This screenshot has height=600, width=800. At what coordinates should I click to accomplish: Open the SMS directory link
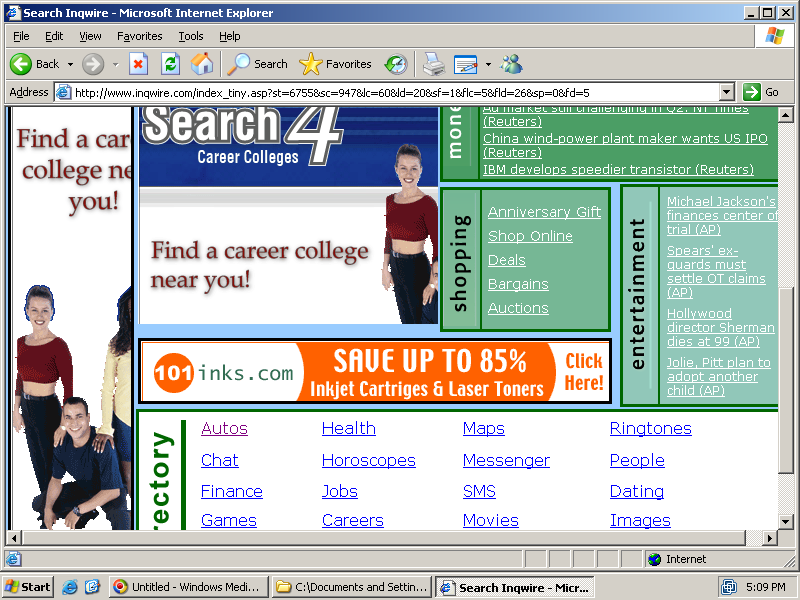(x=479, y=491)
